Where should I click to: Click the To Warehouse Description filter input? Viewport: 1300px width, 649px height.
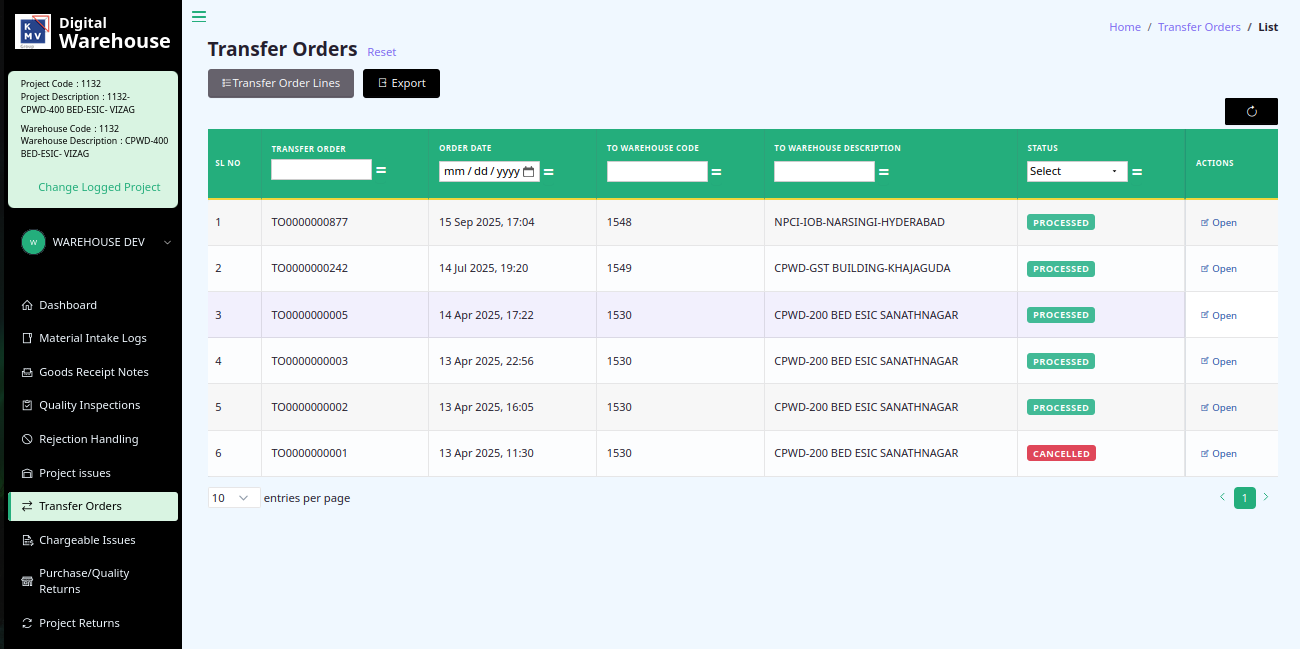pyautogui.click(x=824, y=171)
